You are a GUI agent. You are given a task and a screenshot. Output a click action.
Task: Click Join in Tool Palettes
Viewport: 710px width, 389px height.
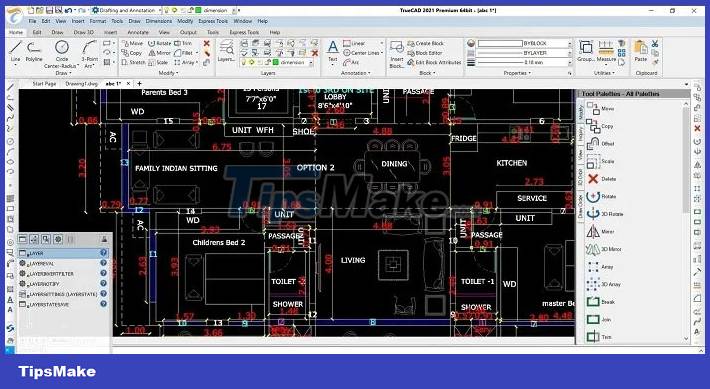click(x=599, y=319)
